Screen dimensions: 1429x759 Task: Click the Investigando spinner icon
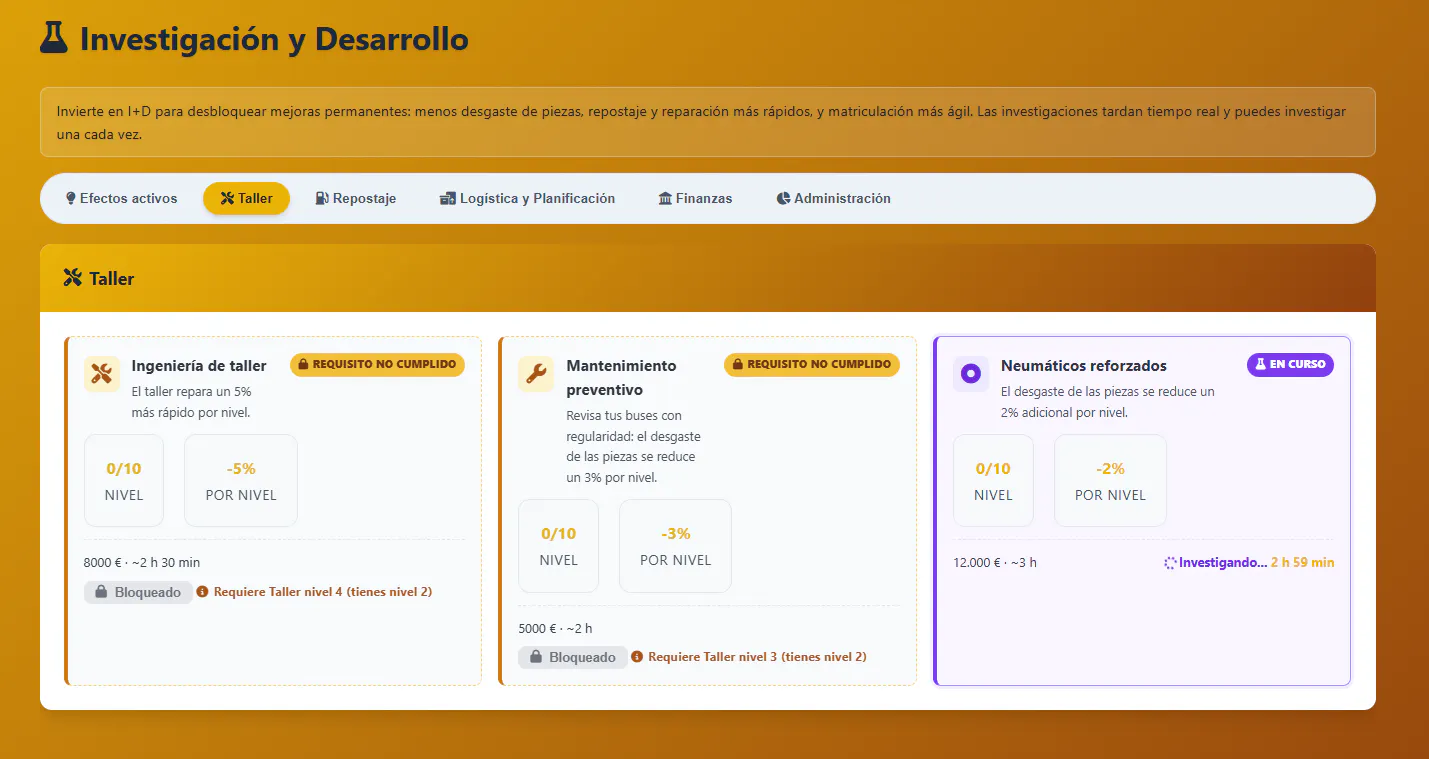pyautogui.click(x=1171, y=563)
